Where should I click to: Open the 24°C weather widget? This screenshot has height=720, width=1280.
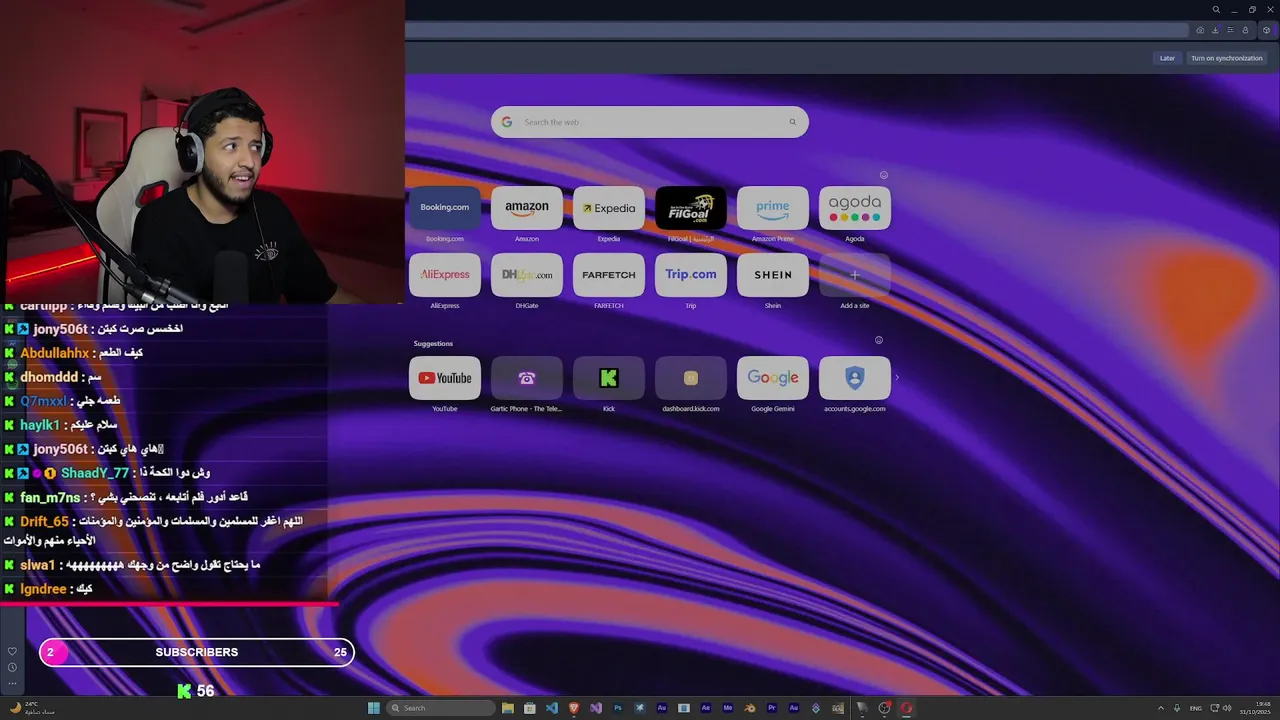(x=32, y=708)
